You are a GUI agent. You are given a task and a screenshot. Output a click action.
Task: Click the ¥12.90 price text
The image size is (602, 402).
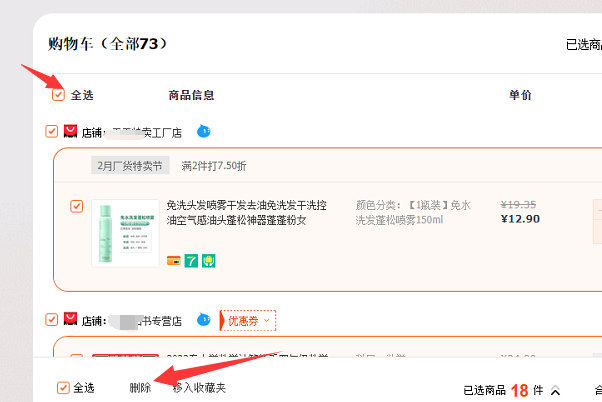click(520, 219)
